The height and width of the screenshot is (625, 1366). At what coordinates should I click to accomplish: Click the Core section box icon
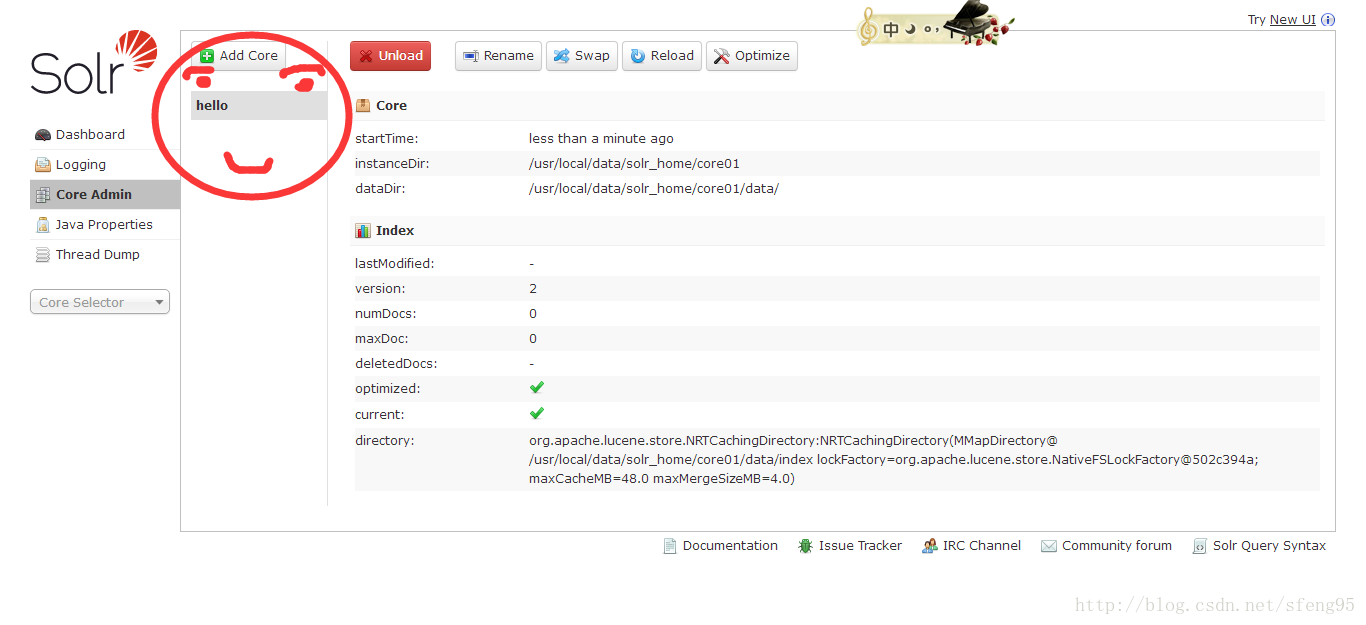363,105
